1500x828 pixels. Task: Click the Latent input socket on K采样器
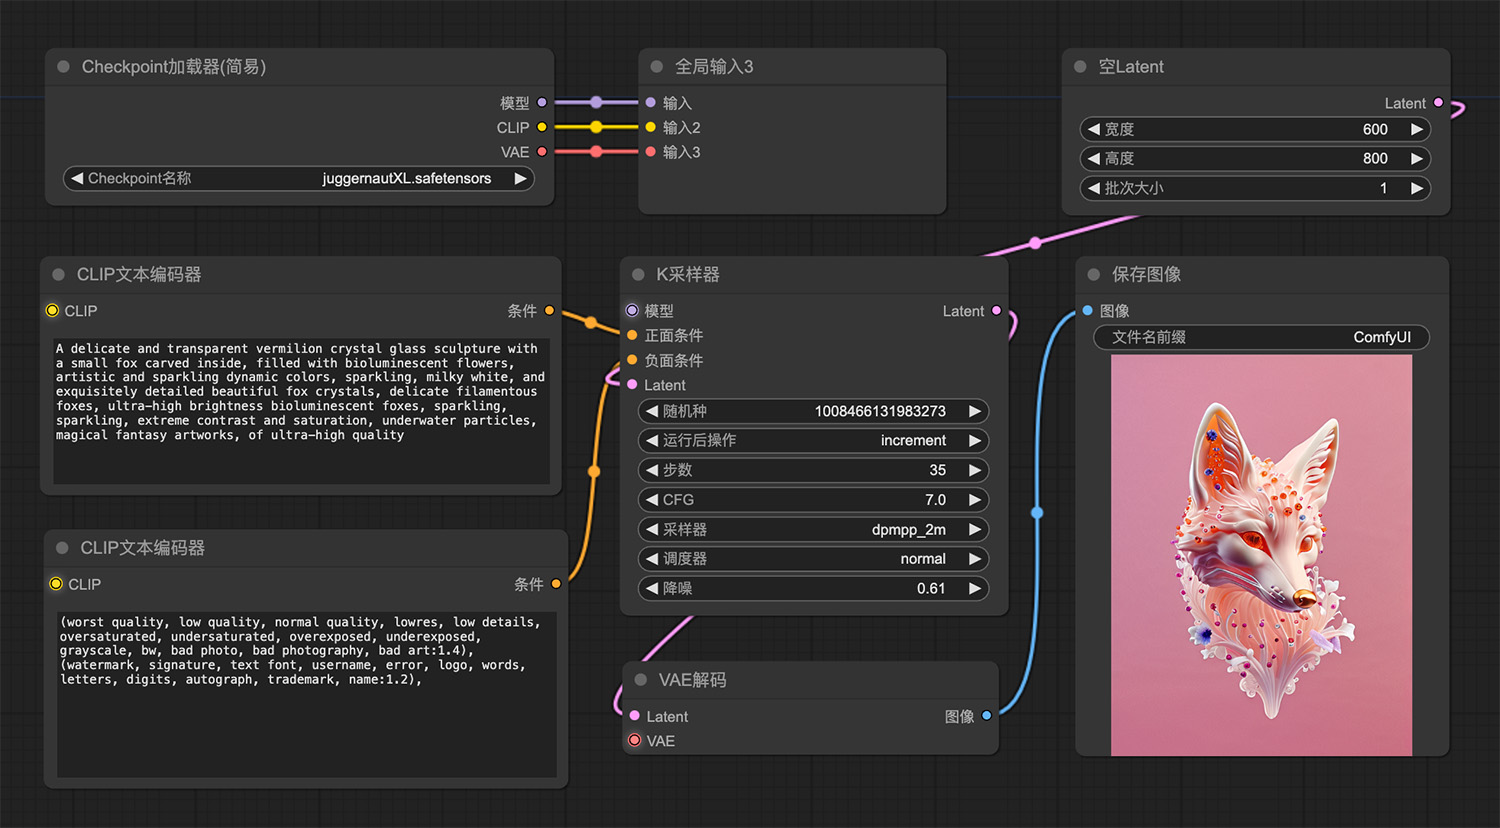click(x=632, y=385)
